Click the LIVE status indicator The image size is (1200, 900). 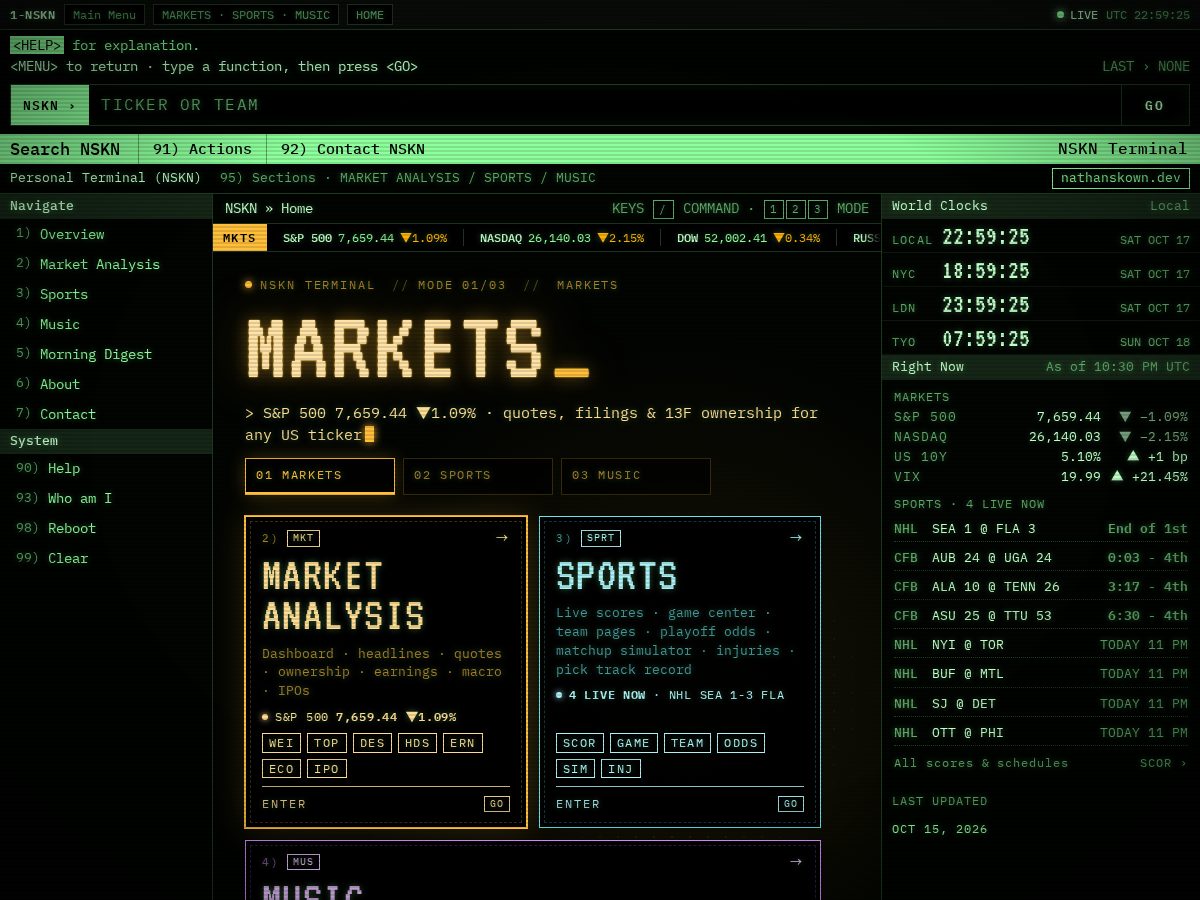coord(1077,15)
